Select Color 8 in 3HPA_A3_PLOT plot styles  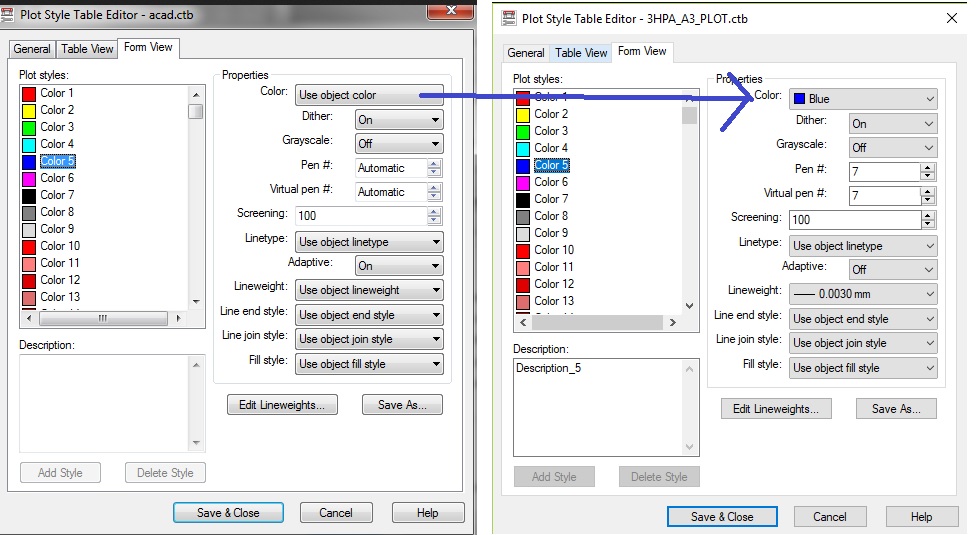[x=551, y=216]
